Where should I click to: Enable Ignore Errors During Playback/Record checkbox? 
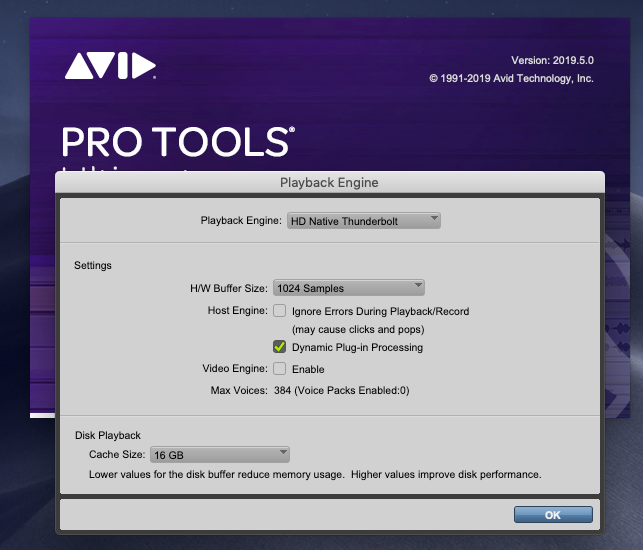click(x=280, y=310)
